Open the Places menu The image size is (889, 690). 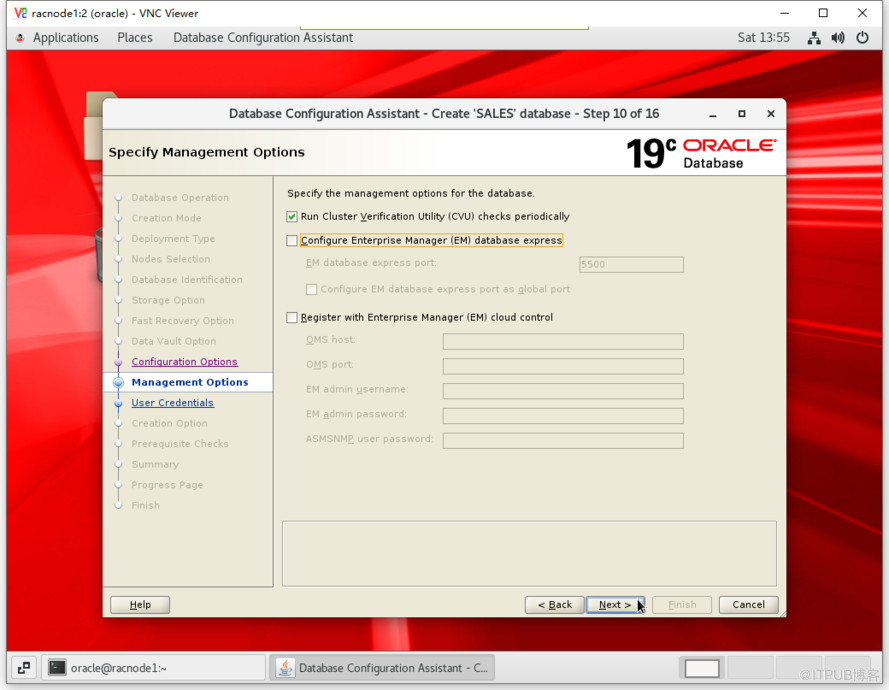[135, 38]
